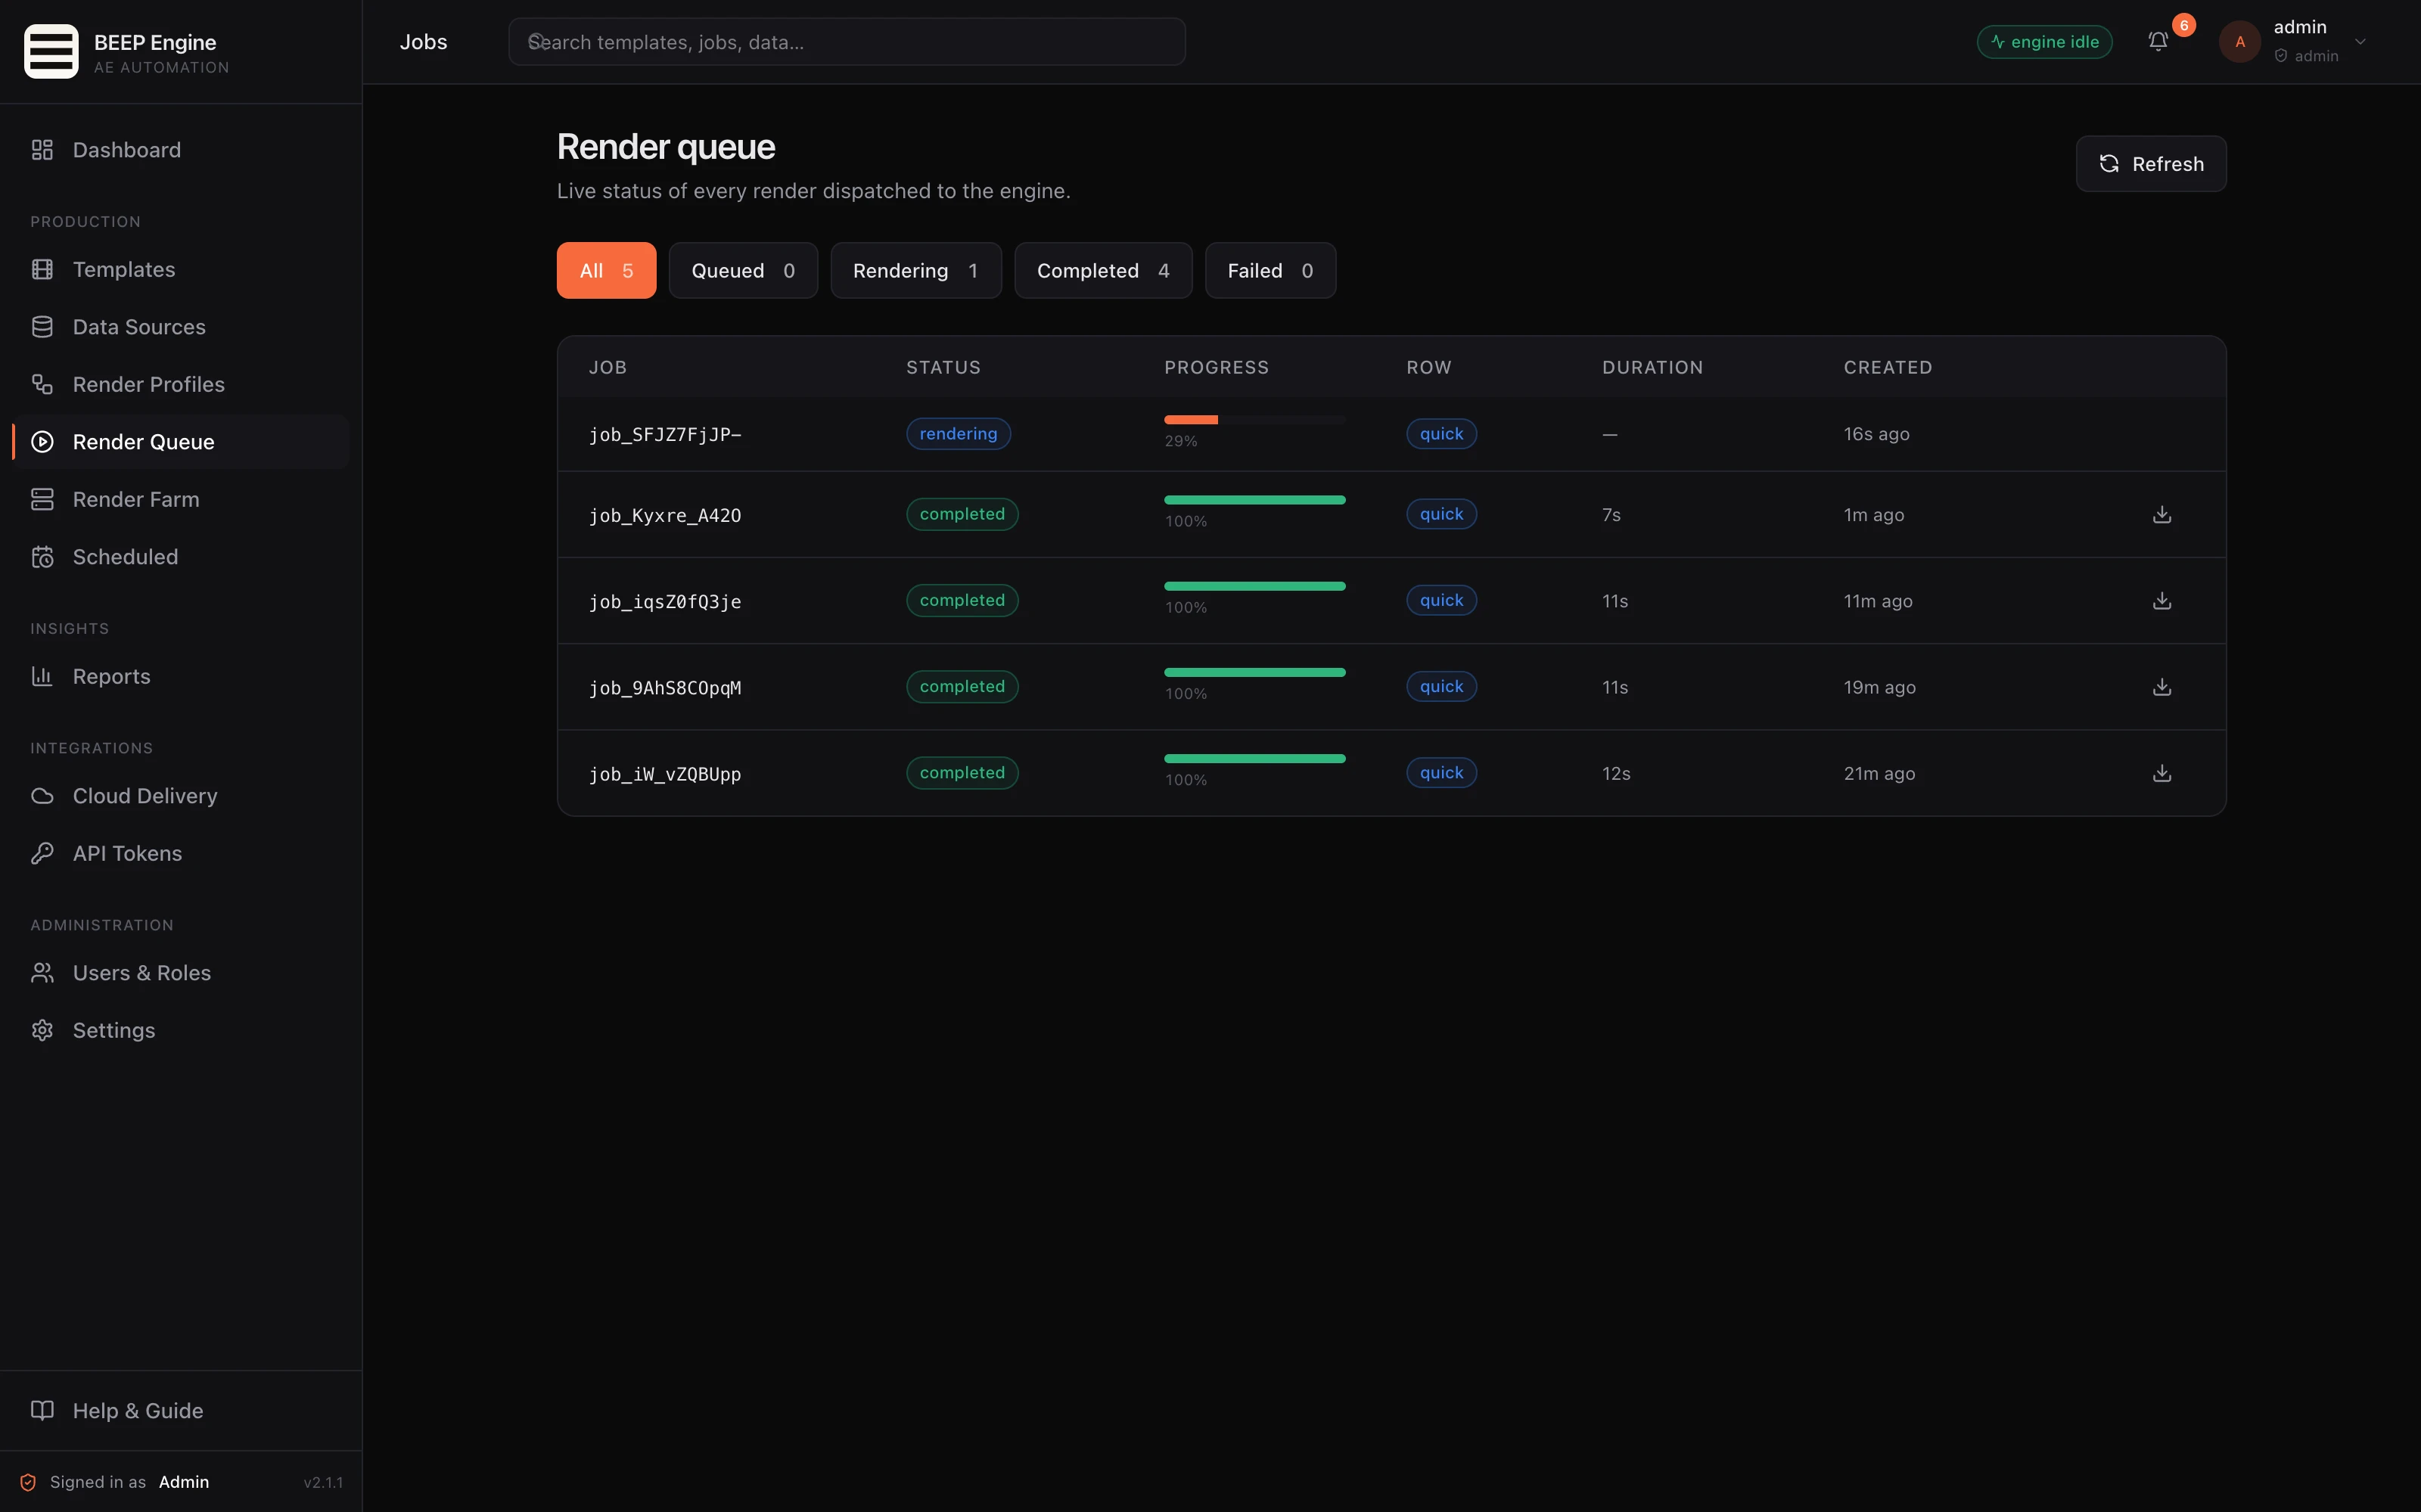2421x1512 pixels.
Task: Click the BEEP Engine logo icon
Action: tap(51, 51)
